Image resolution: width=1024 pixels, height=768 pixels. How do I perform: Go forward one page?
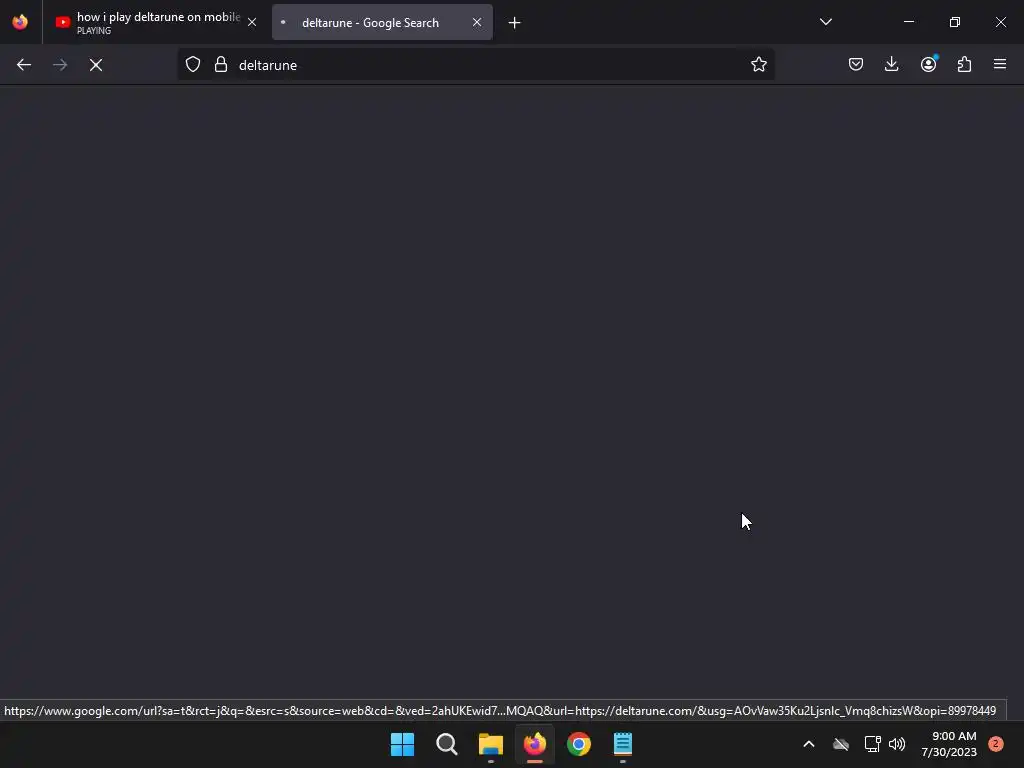[x=60, y=65]
